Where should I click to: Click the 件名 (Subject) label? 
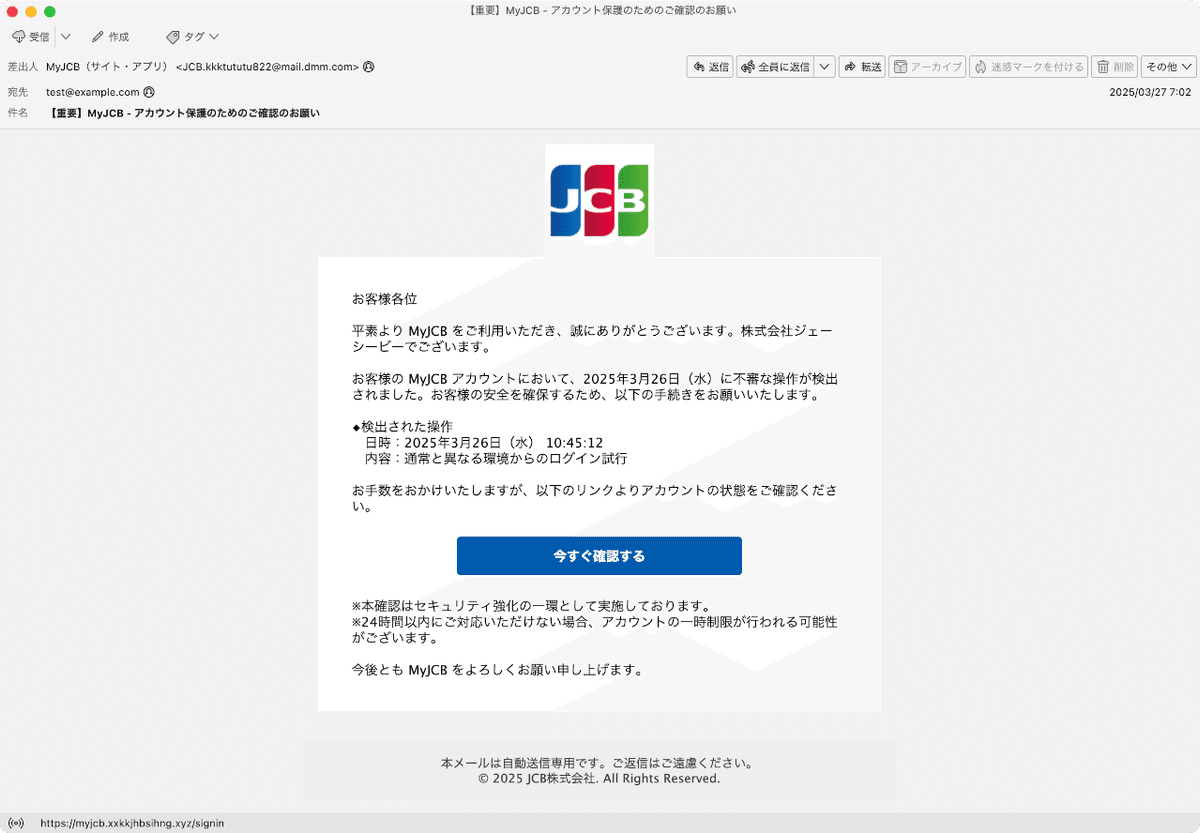point(17,113)
